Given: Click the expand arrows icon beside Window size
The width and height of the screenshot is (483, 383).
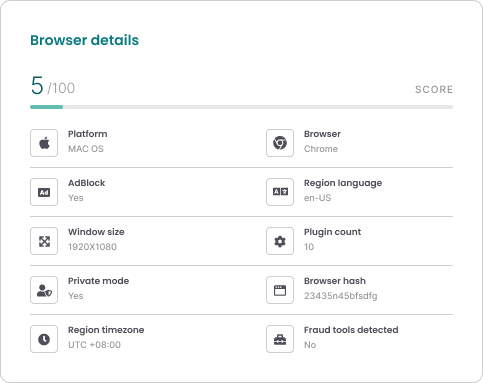Looking at the screenshot, I should coord(44,241).
